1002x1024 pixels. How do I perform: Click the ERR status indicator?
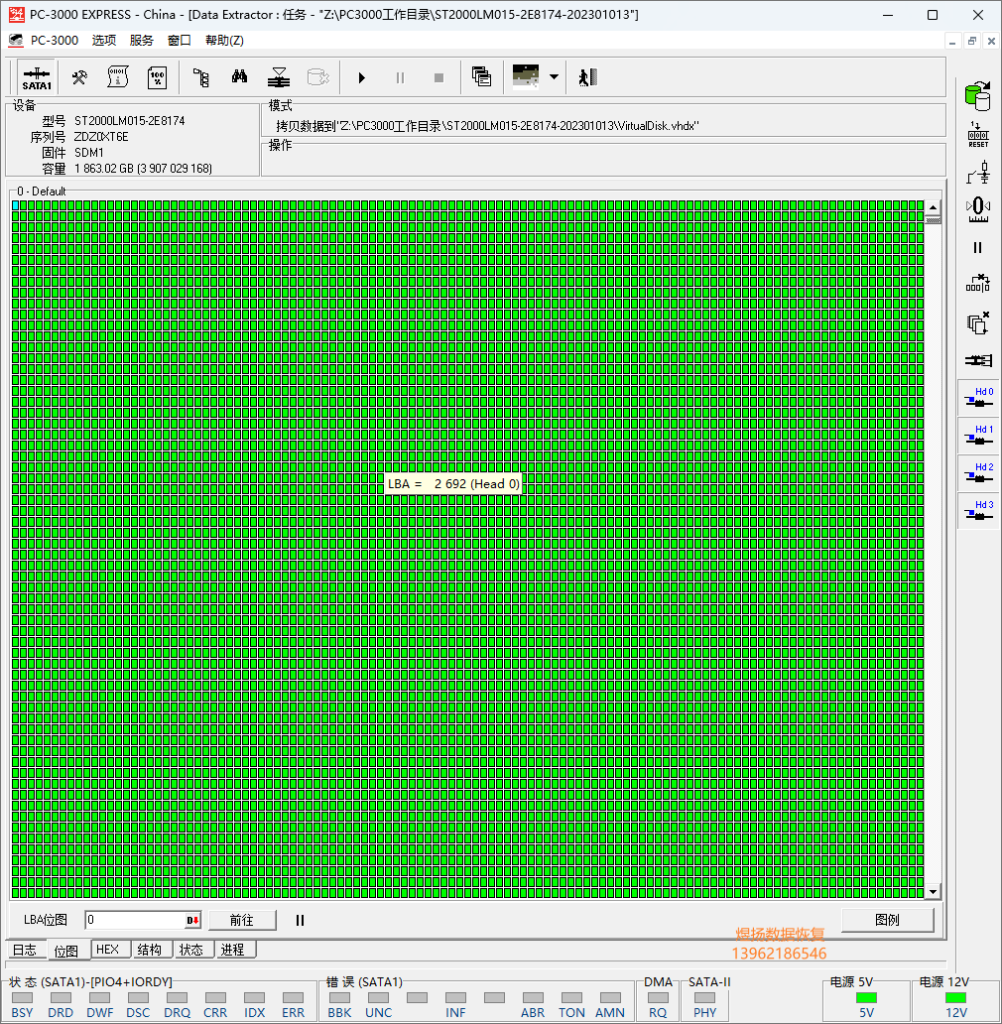pos(293,997)
